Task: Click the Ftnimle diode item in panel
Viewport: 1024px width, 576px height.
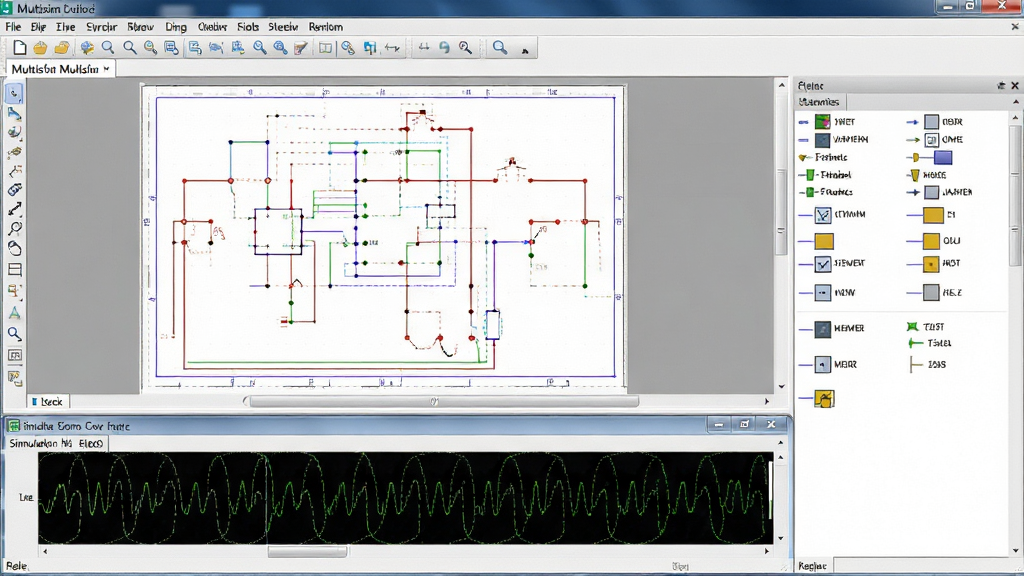Action: coord(823,157)
